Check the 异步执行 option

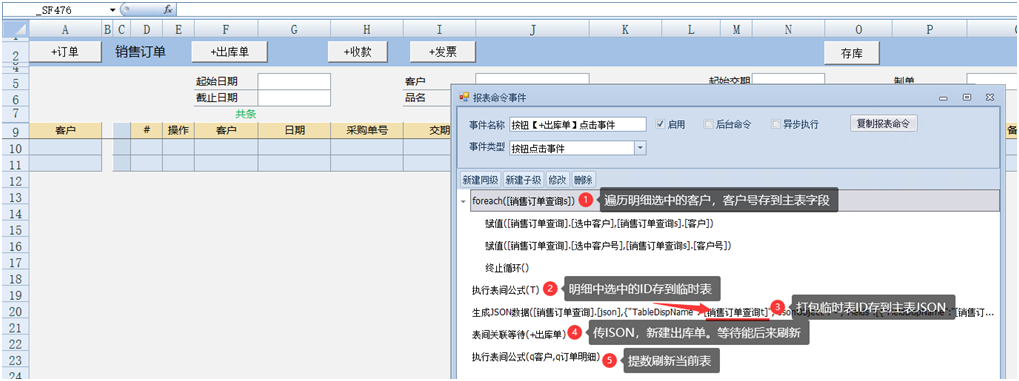[776, 124]
